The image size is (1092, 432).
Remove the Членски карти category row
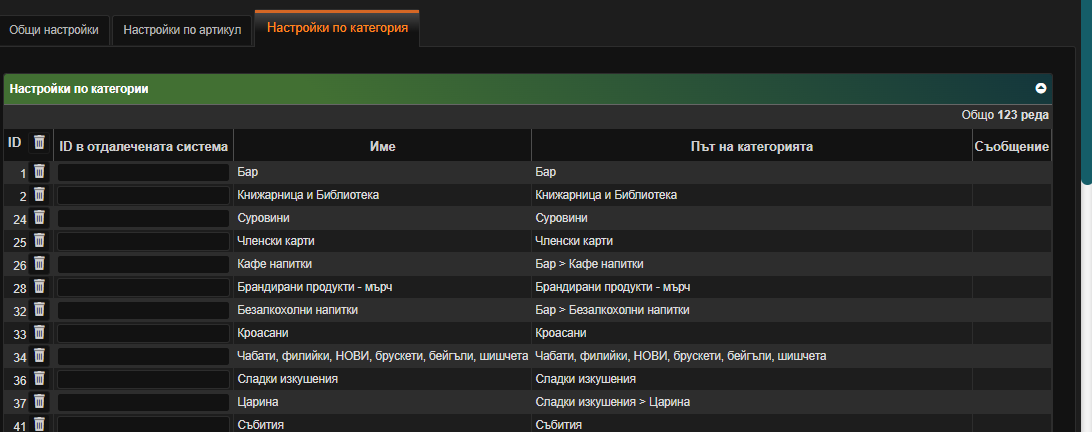(39, 240)
